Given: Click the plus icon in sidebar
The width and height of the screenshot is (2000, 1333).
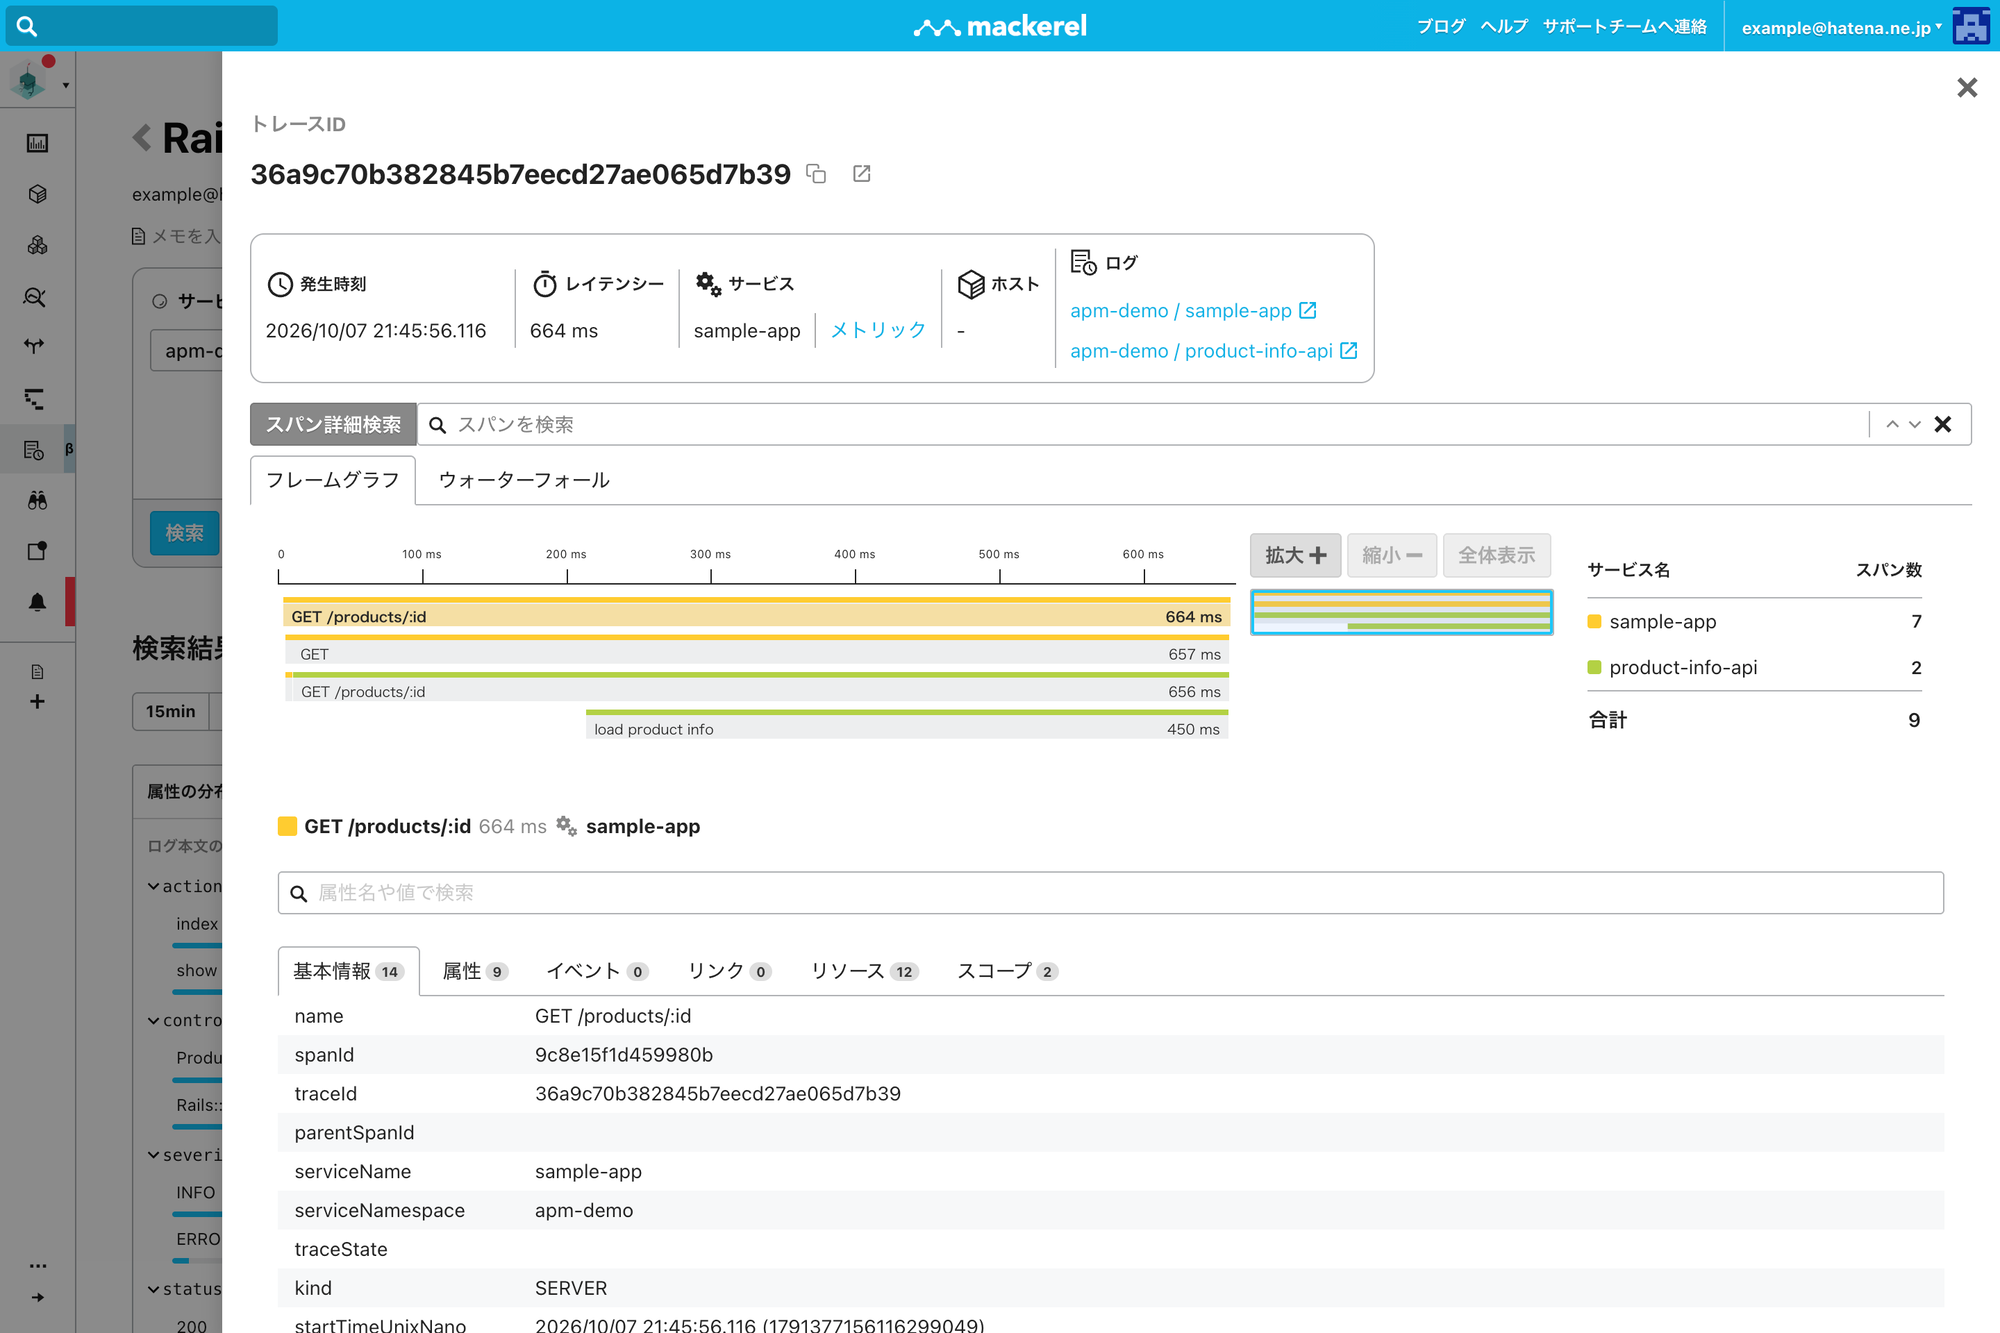Looking at the screenshot, I should (x=37, y=701).
